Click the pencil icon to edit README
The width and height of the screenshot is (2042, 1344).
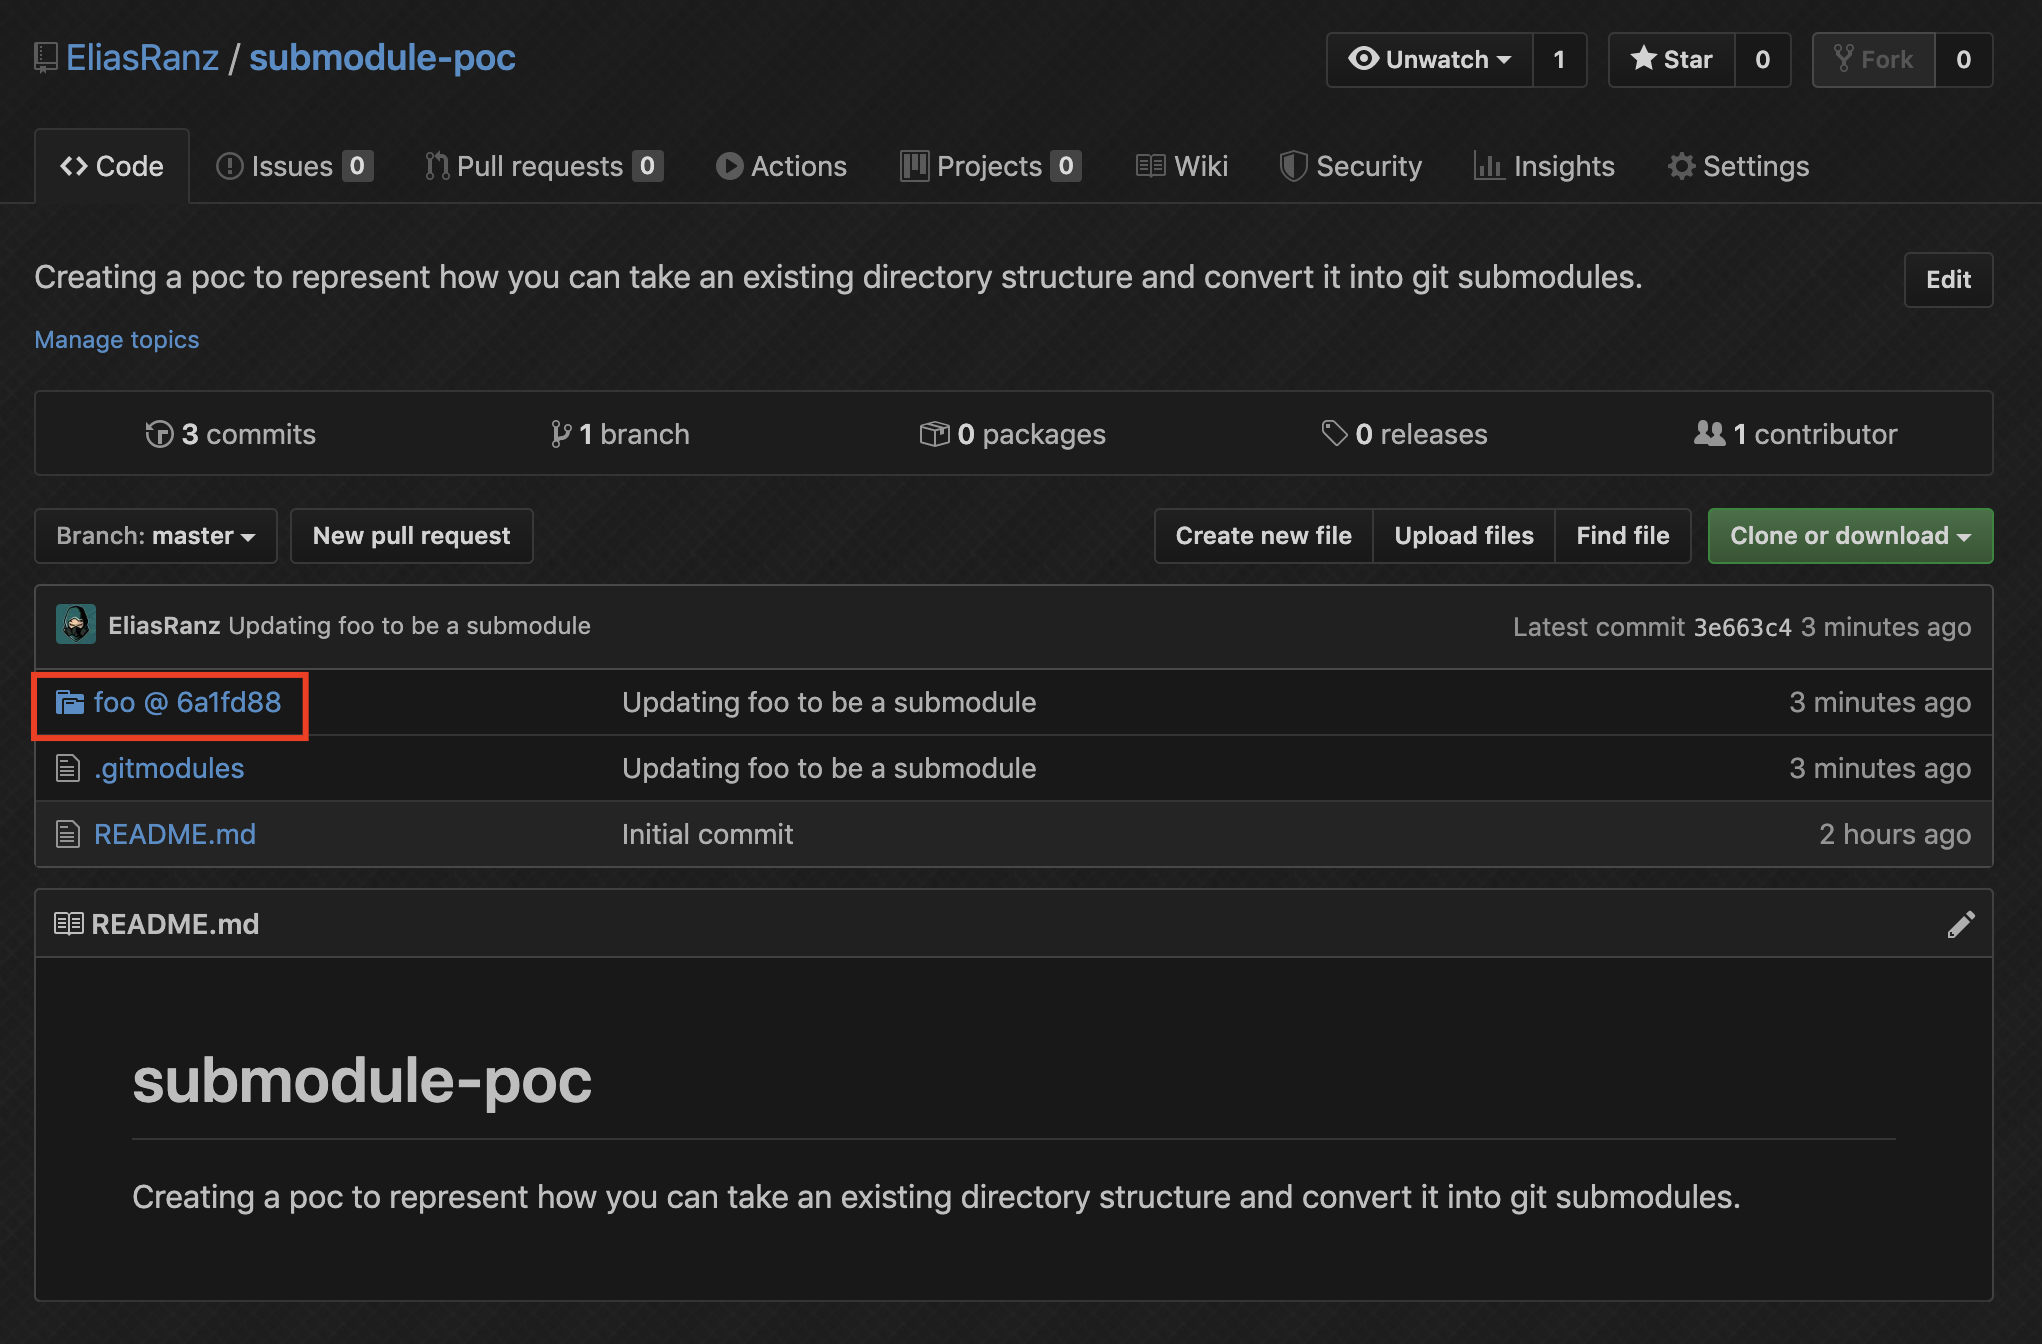[x=1961, y=925]
